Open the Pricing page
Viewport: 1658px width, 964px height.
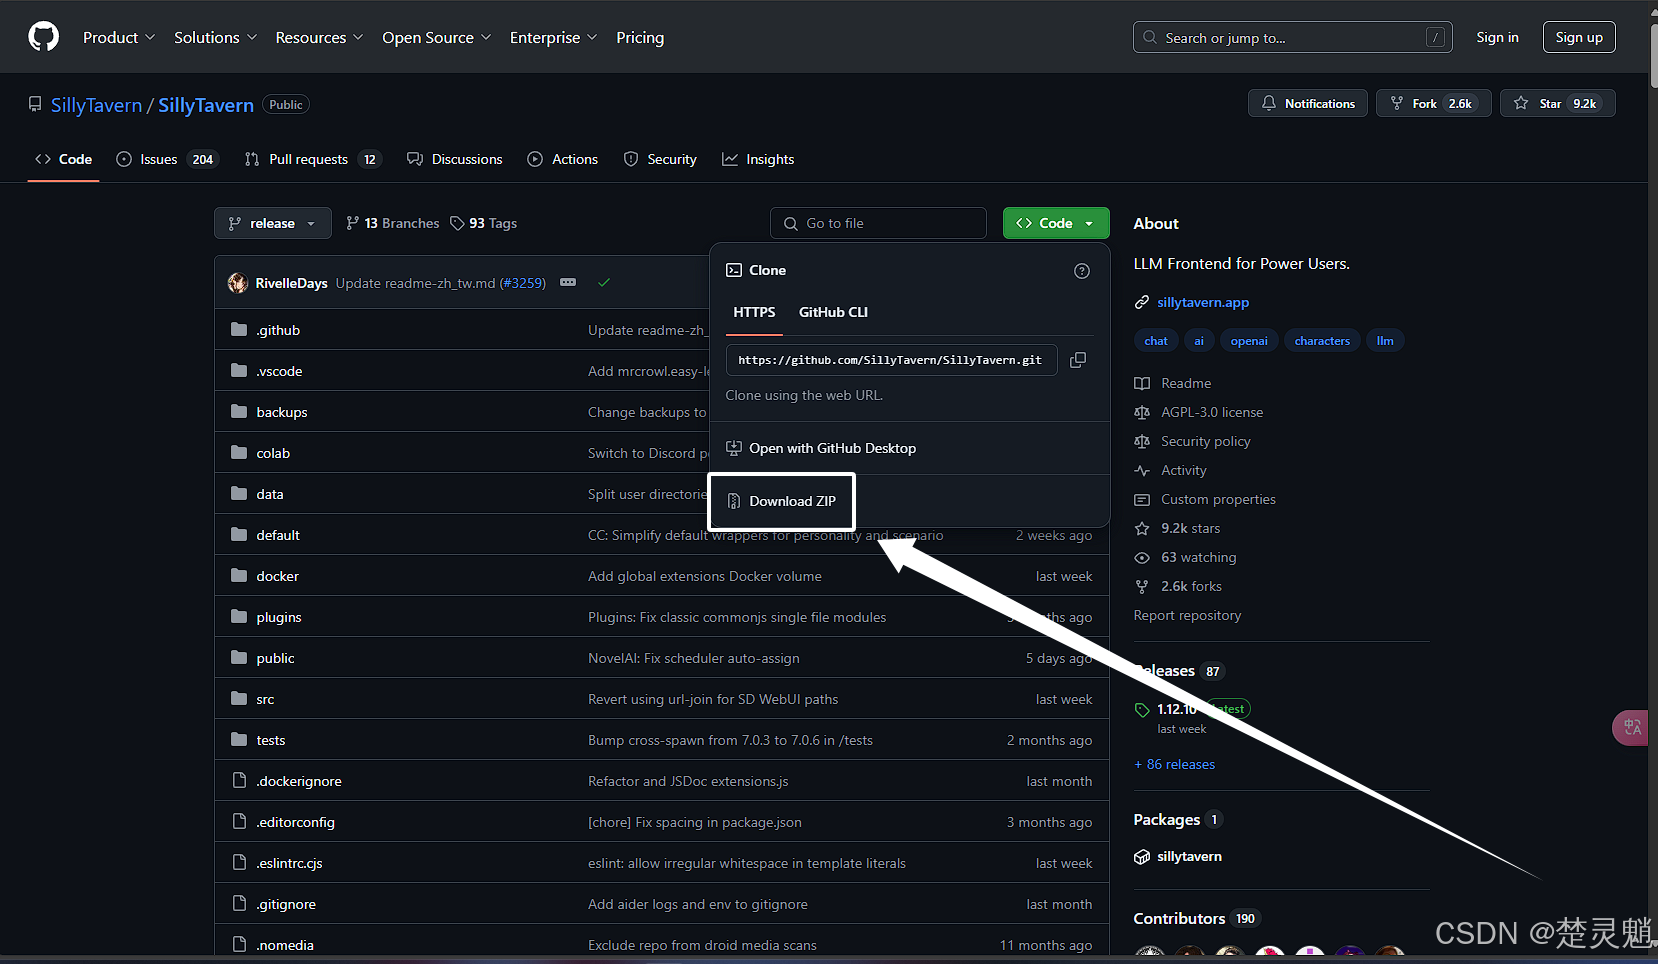(640, 37)
